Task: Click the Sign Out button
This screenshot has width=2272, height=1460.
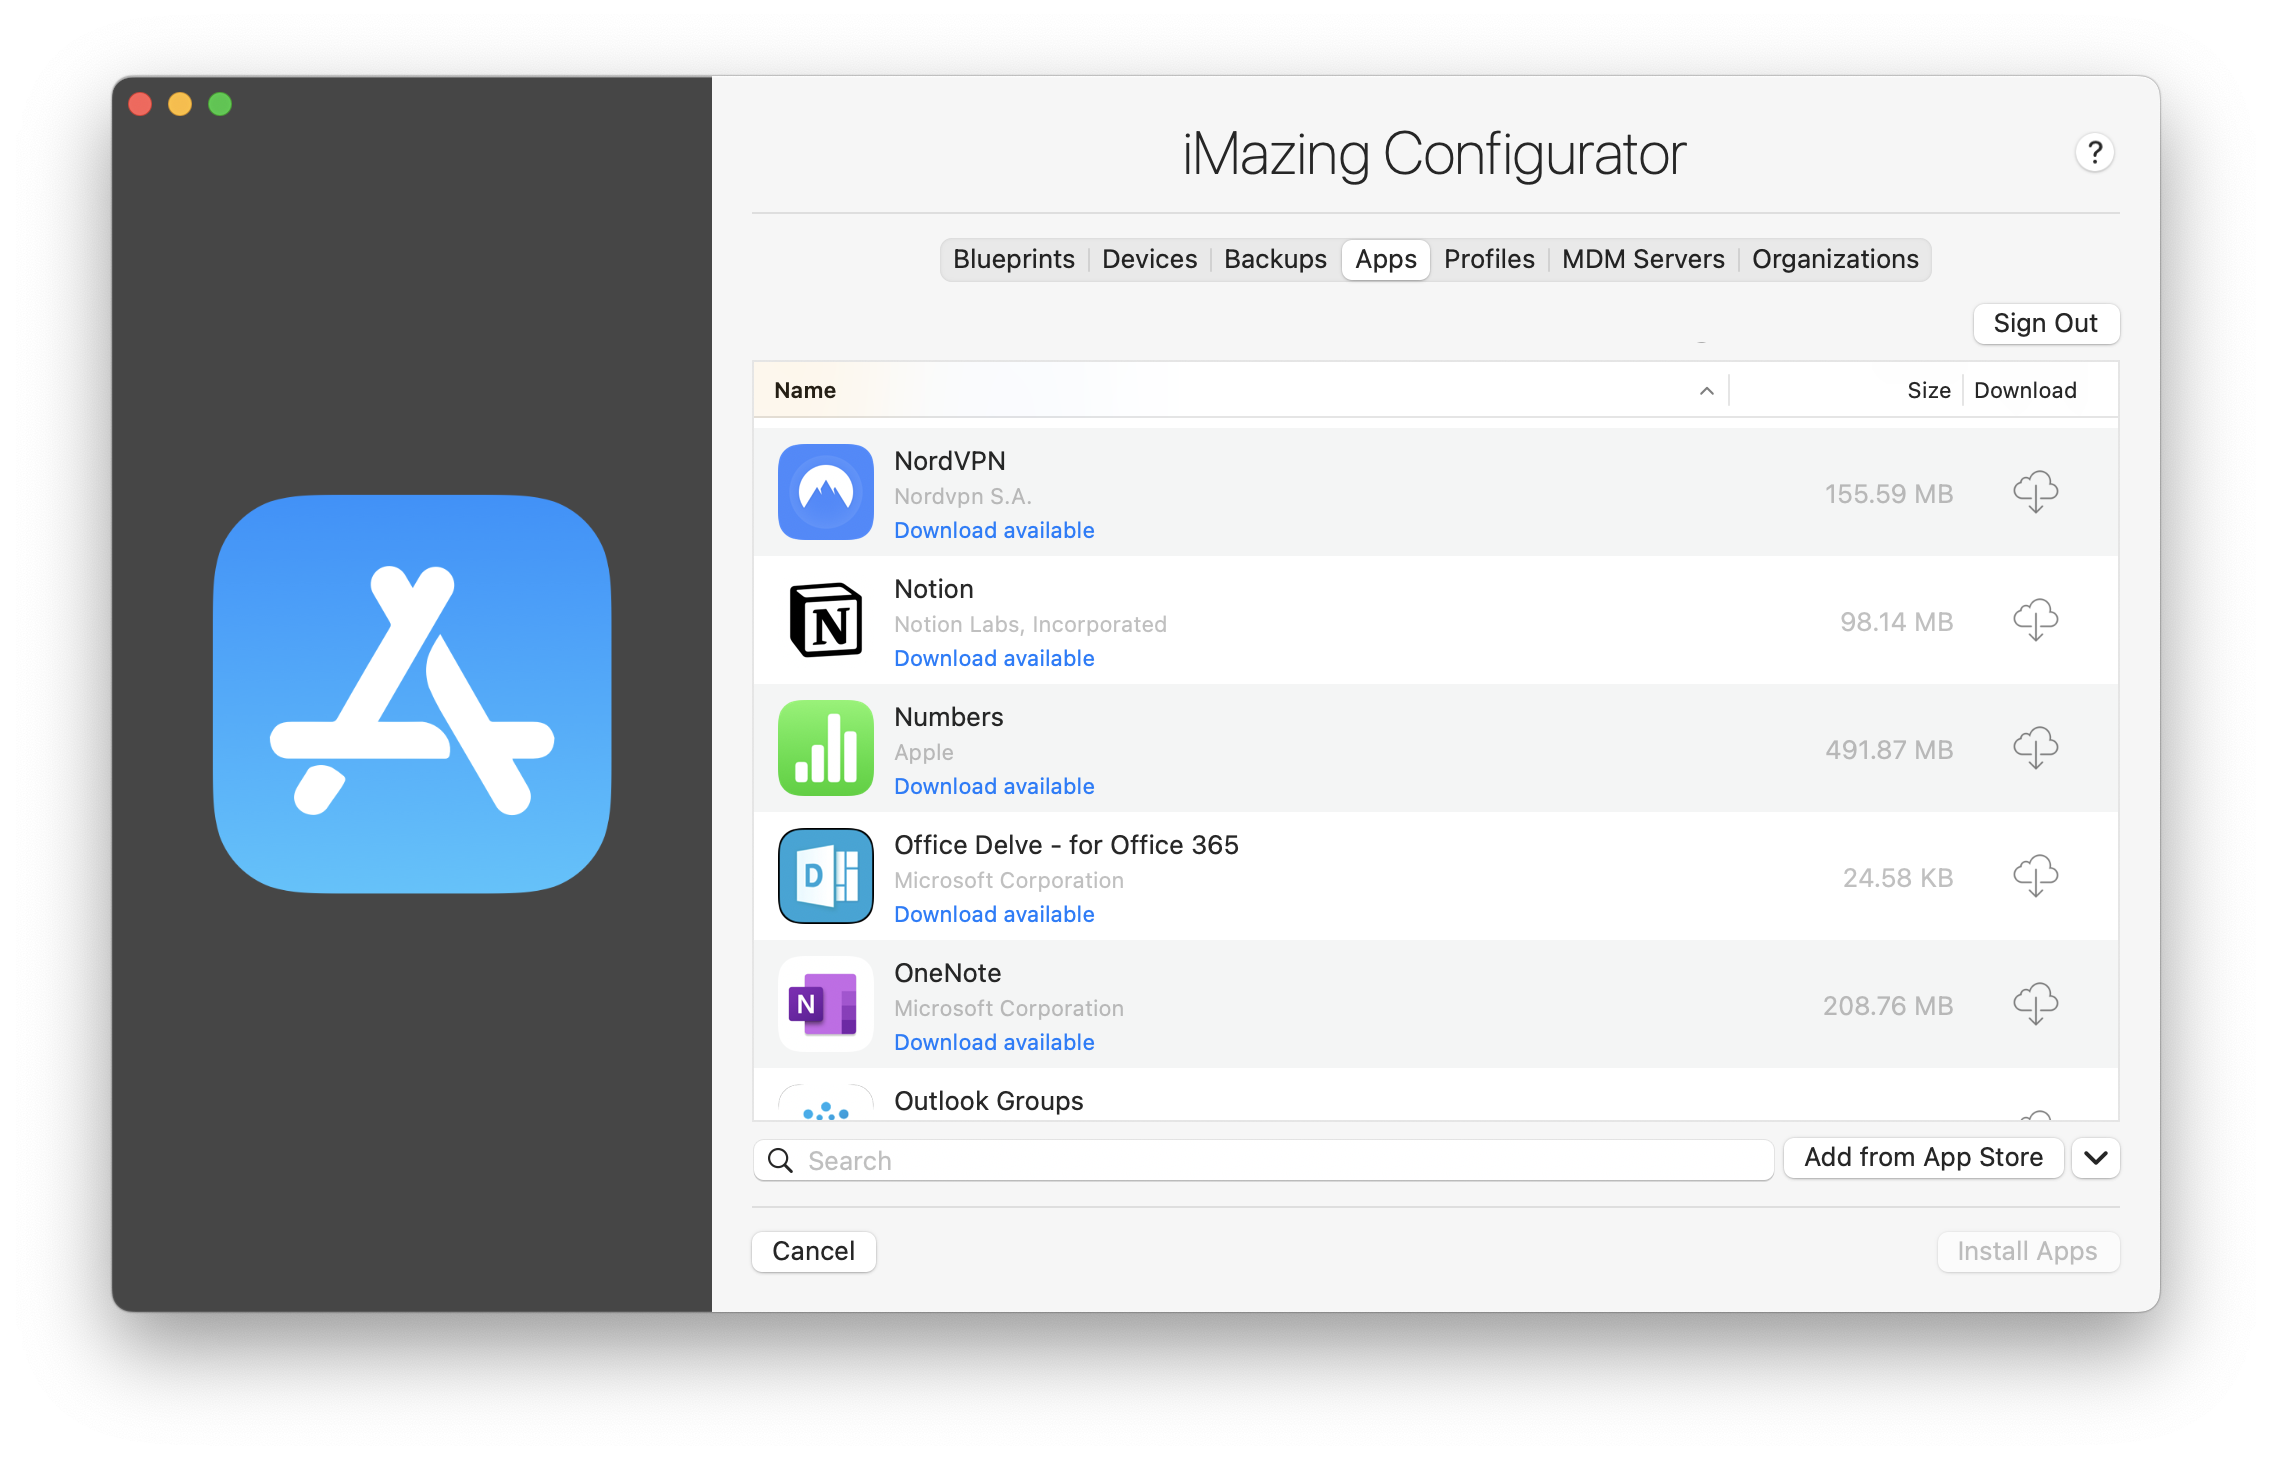Action: [x=2046, y=323]
